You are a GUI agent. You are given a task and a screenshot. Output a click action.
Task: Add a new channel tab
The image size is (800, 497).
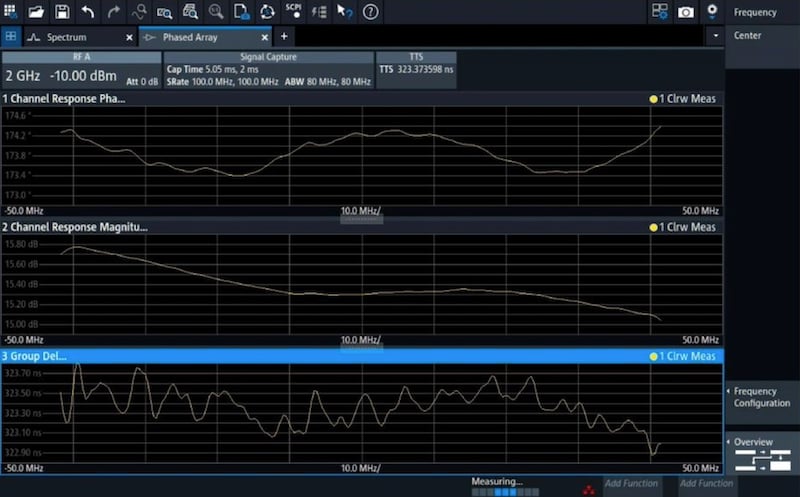pos(284,36)
